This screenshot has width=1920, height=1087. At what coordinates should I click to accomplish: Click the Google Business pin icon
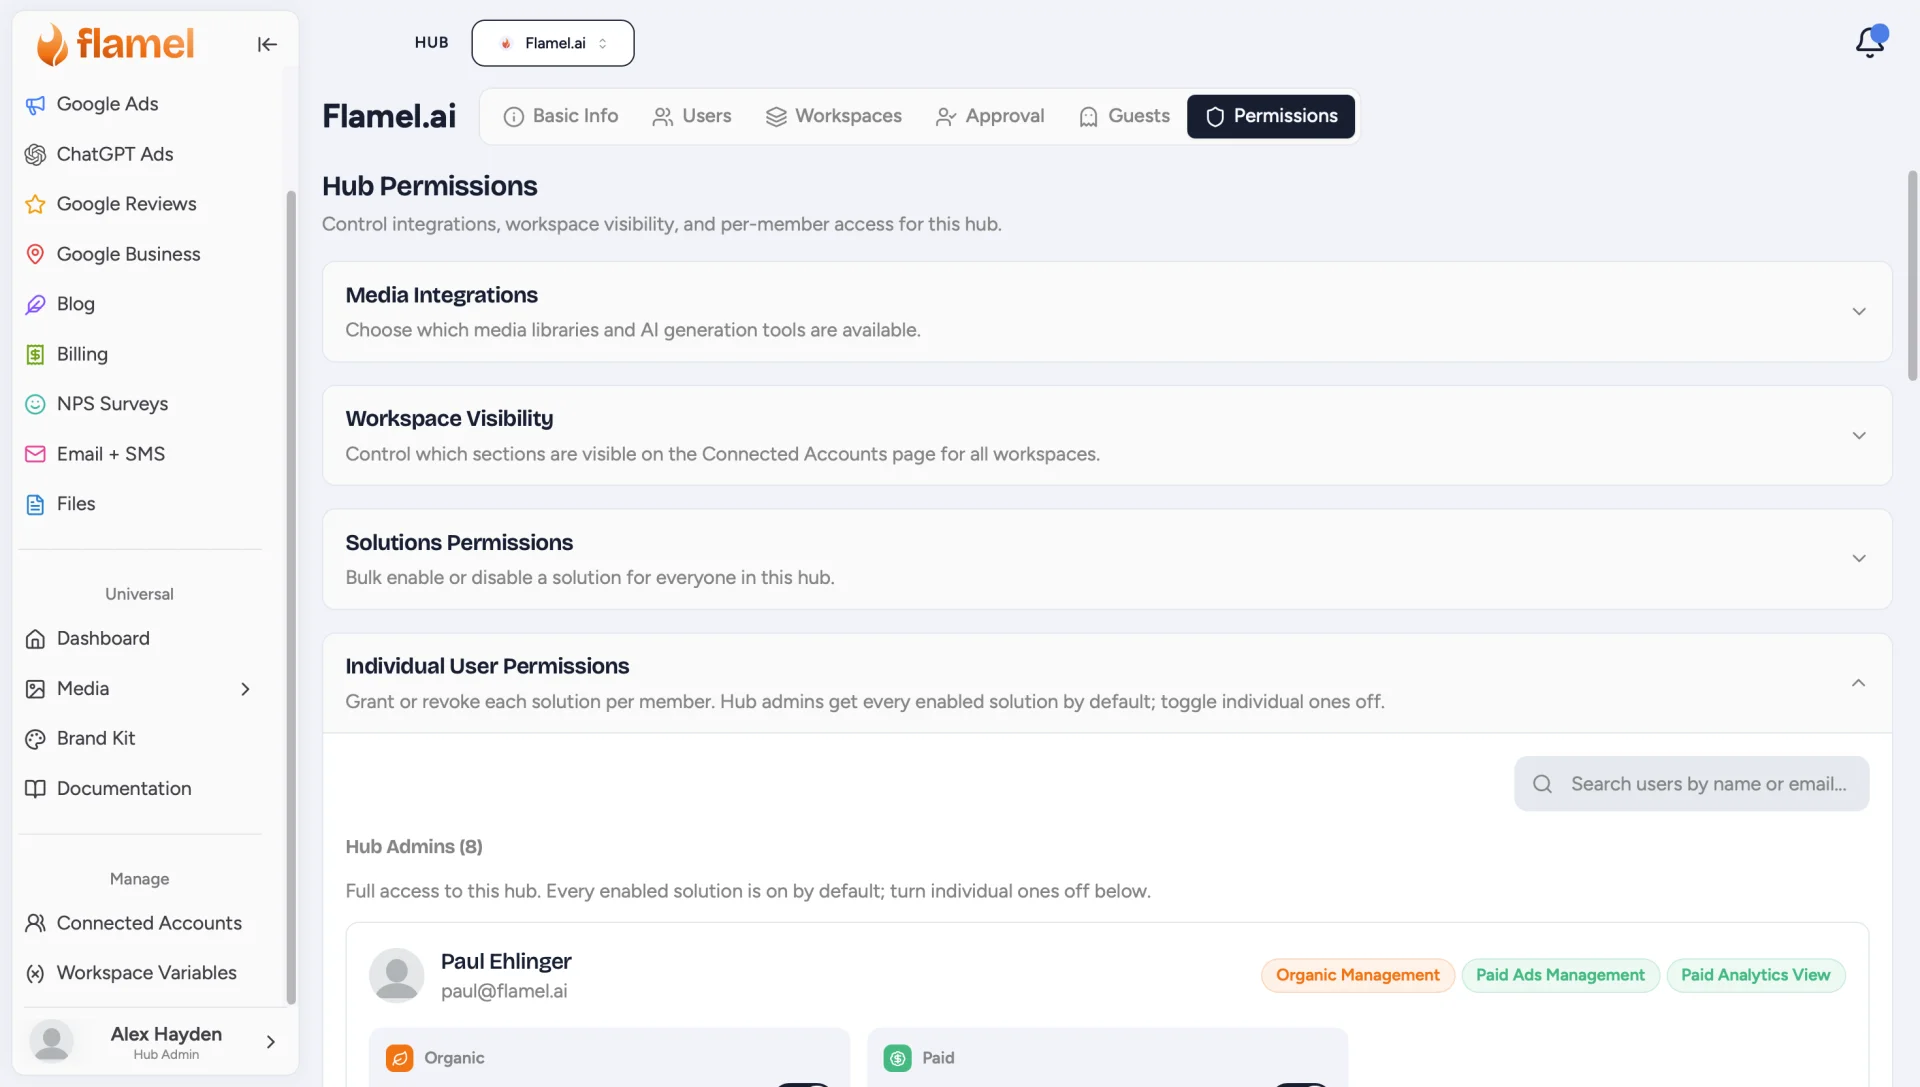[x=35, y=254]
